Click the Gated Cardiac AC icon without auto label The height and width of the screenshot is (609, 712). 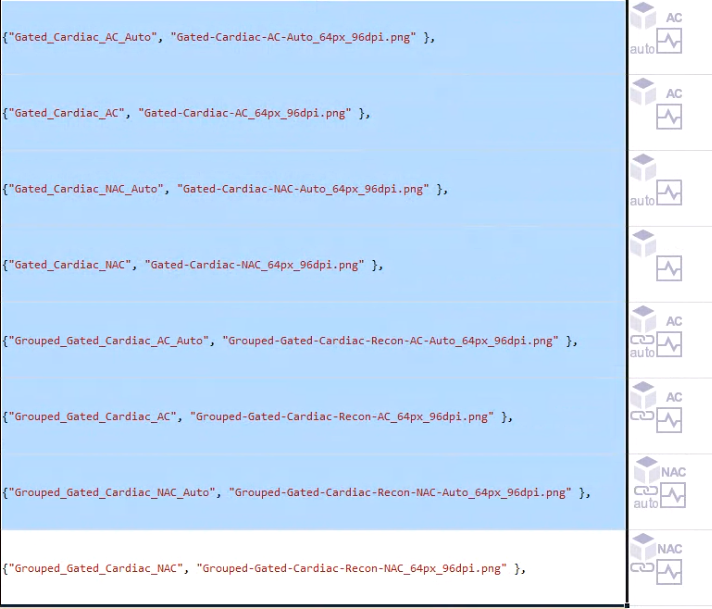[656, 104]
